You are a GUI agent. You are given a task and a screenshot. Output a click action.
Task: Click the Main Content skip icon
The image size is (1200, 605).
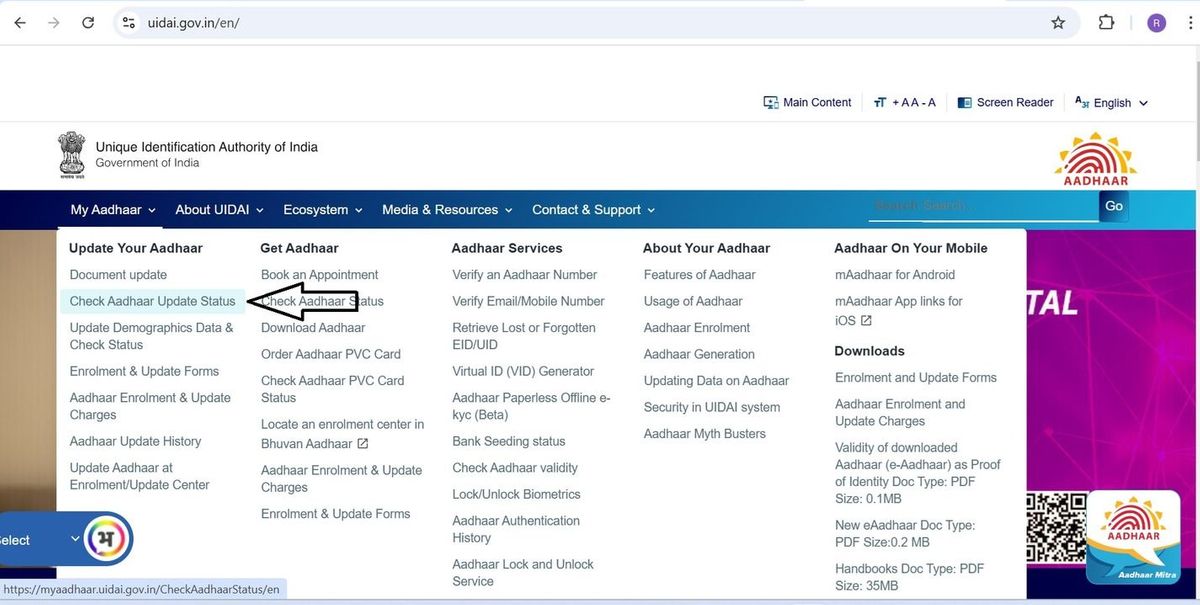pyautogui.click(x=770, y=102)
